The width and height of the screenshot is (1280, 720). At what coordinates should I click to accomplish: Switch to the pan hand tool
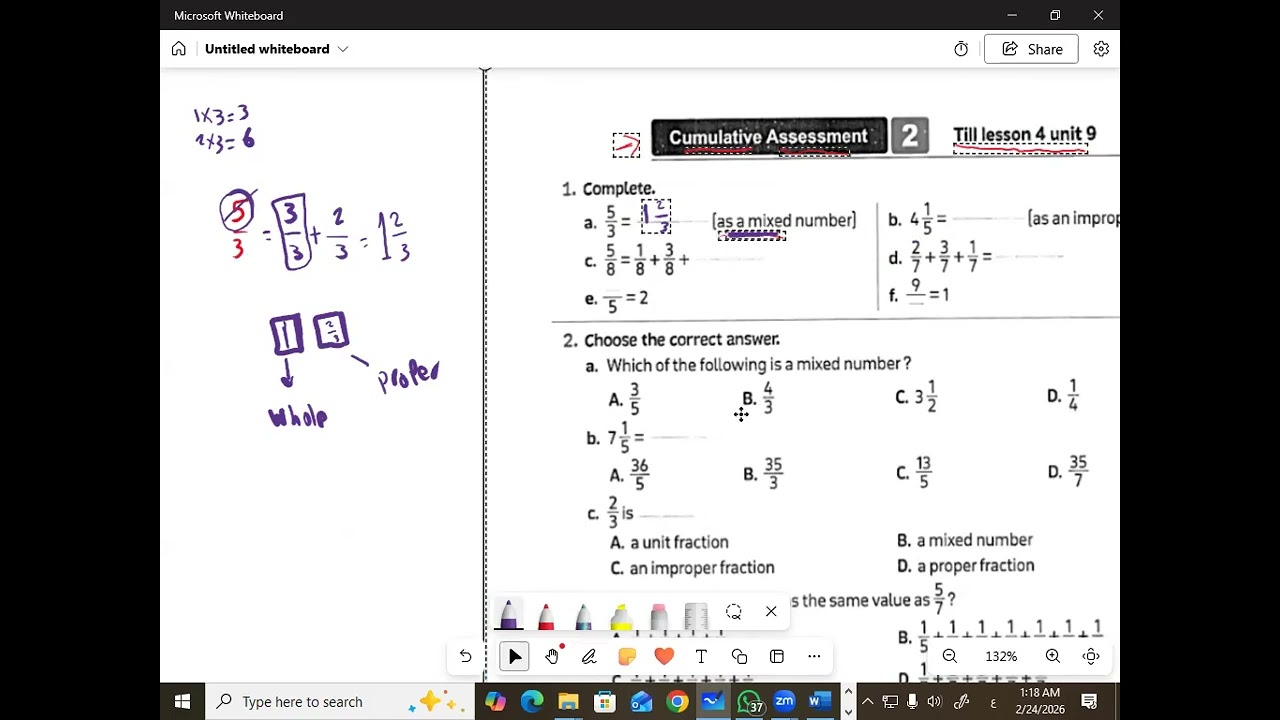(552, 656)
